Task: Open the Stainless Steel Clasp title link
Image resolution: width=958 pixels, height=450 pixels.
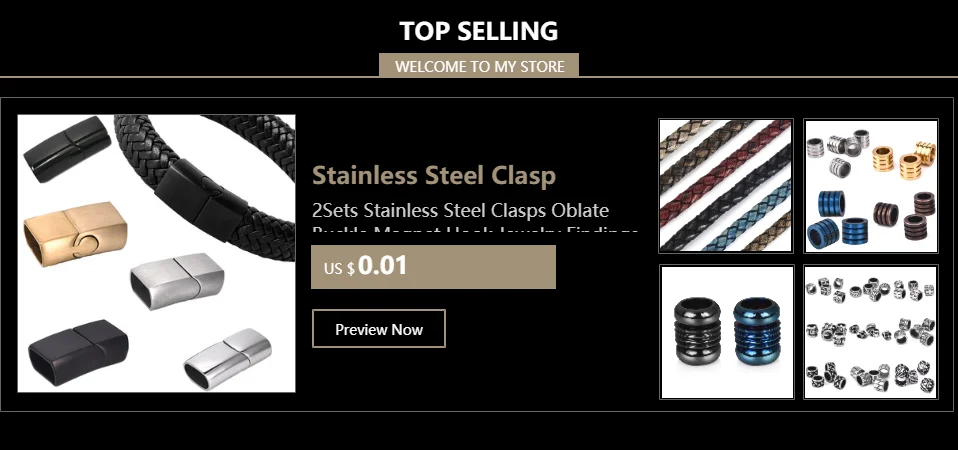Action: coord(434,175)
